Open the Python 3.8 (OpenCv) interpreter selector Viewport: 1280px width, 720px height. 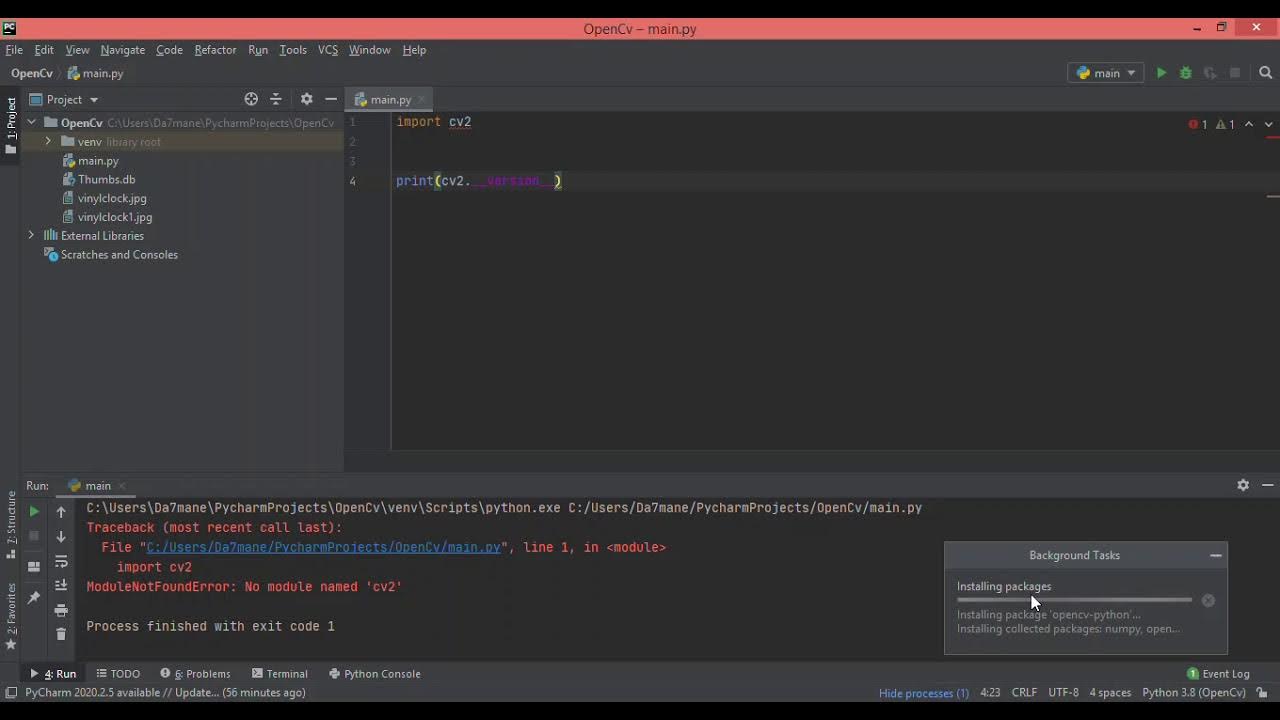[x=1194, y=692]
